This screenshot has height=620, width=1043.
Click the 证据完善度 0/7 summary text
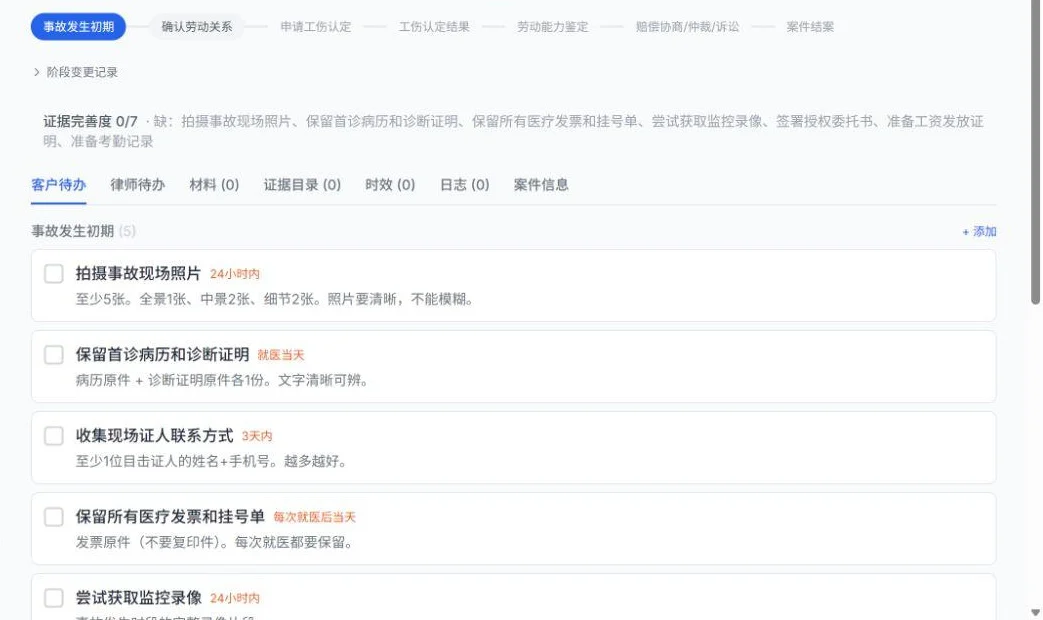click(90, 122)
